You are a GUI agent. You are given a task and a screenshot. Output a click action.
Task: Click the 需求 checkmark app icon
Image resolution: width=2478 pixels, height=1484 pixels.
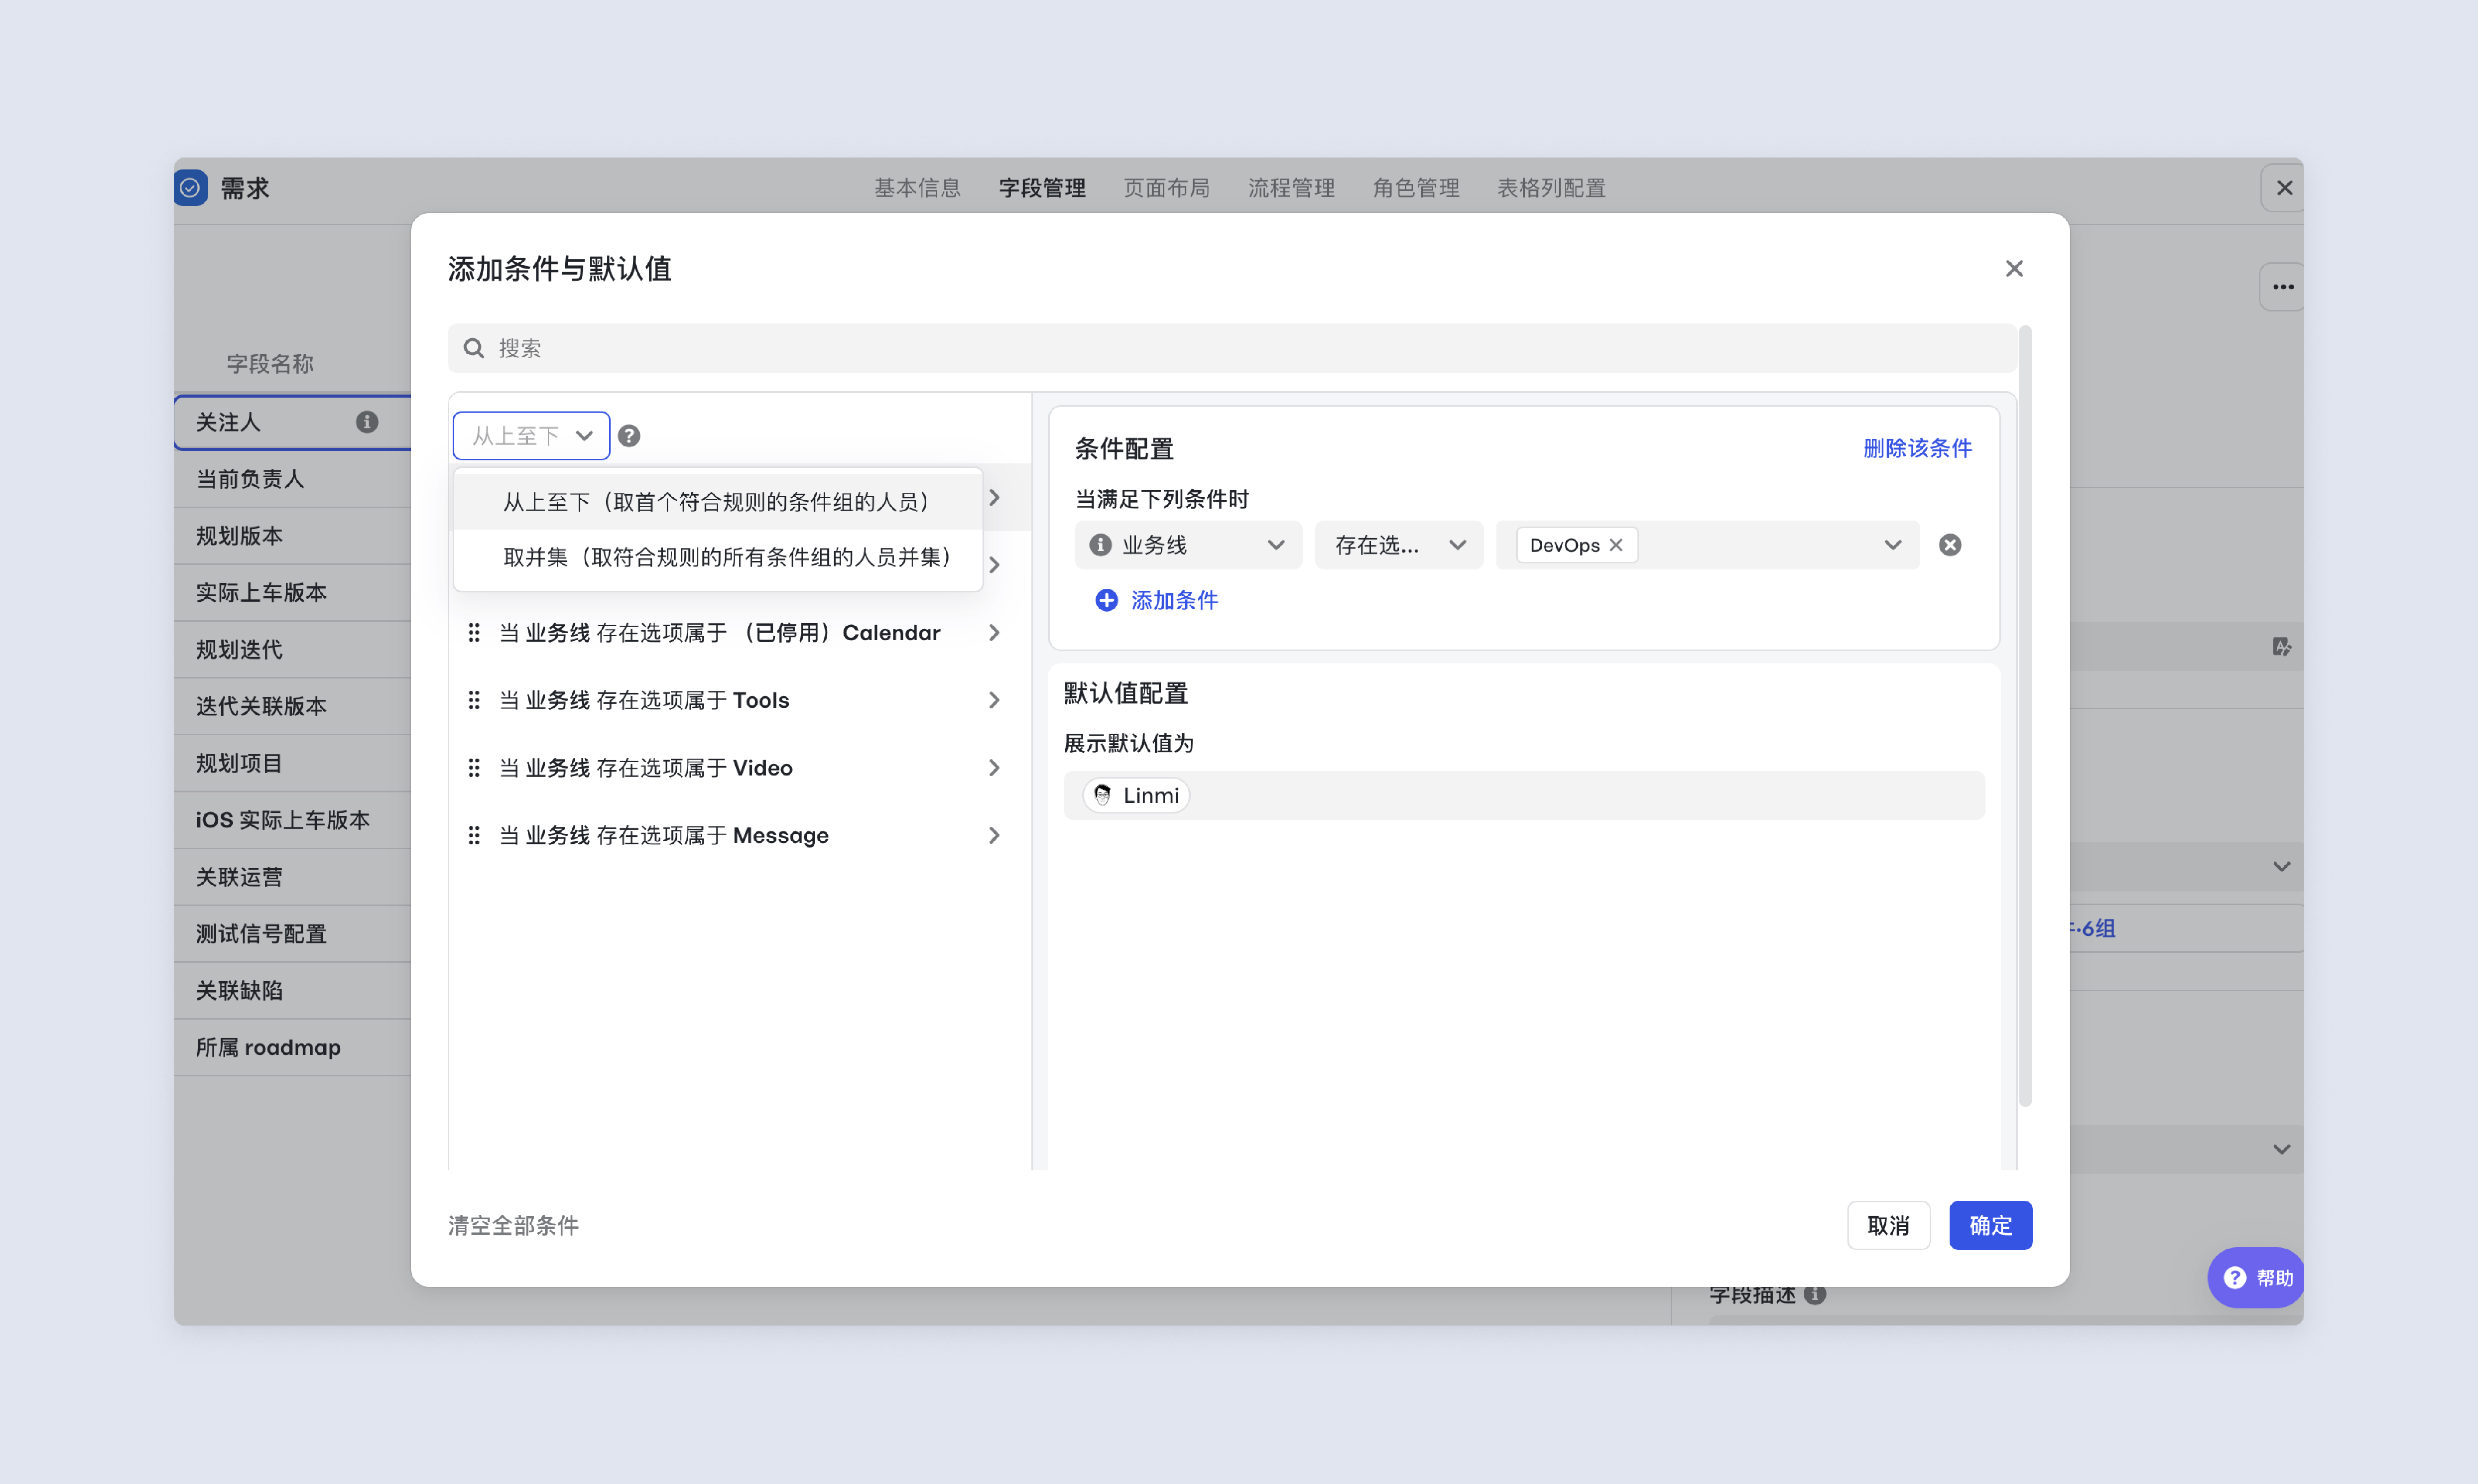coord(191,188)
